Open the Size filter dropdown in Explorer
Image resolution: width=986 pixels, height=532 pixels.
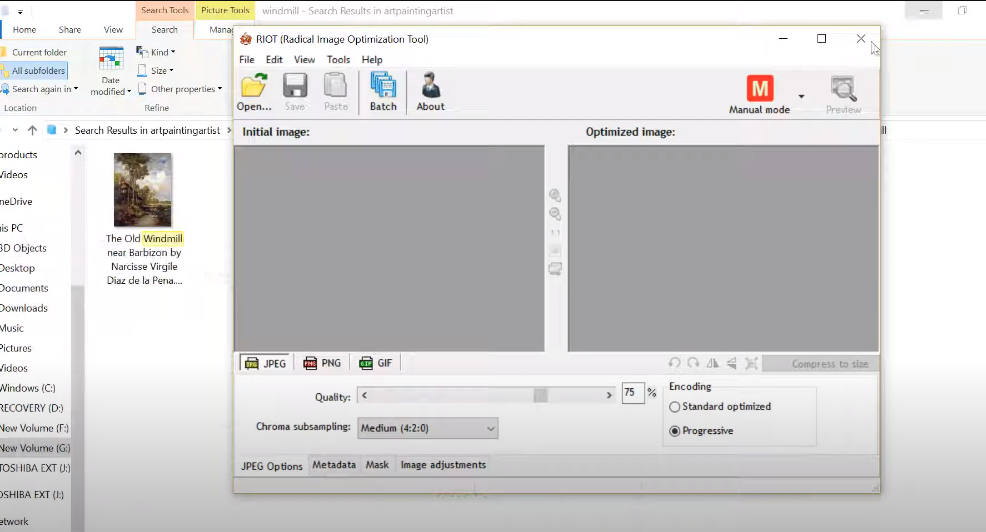(x=155, y=70)
